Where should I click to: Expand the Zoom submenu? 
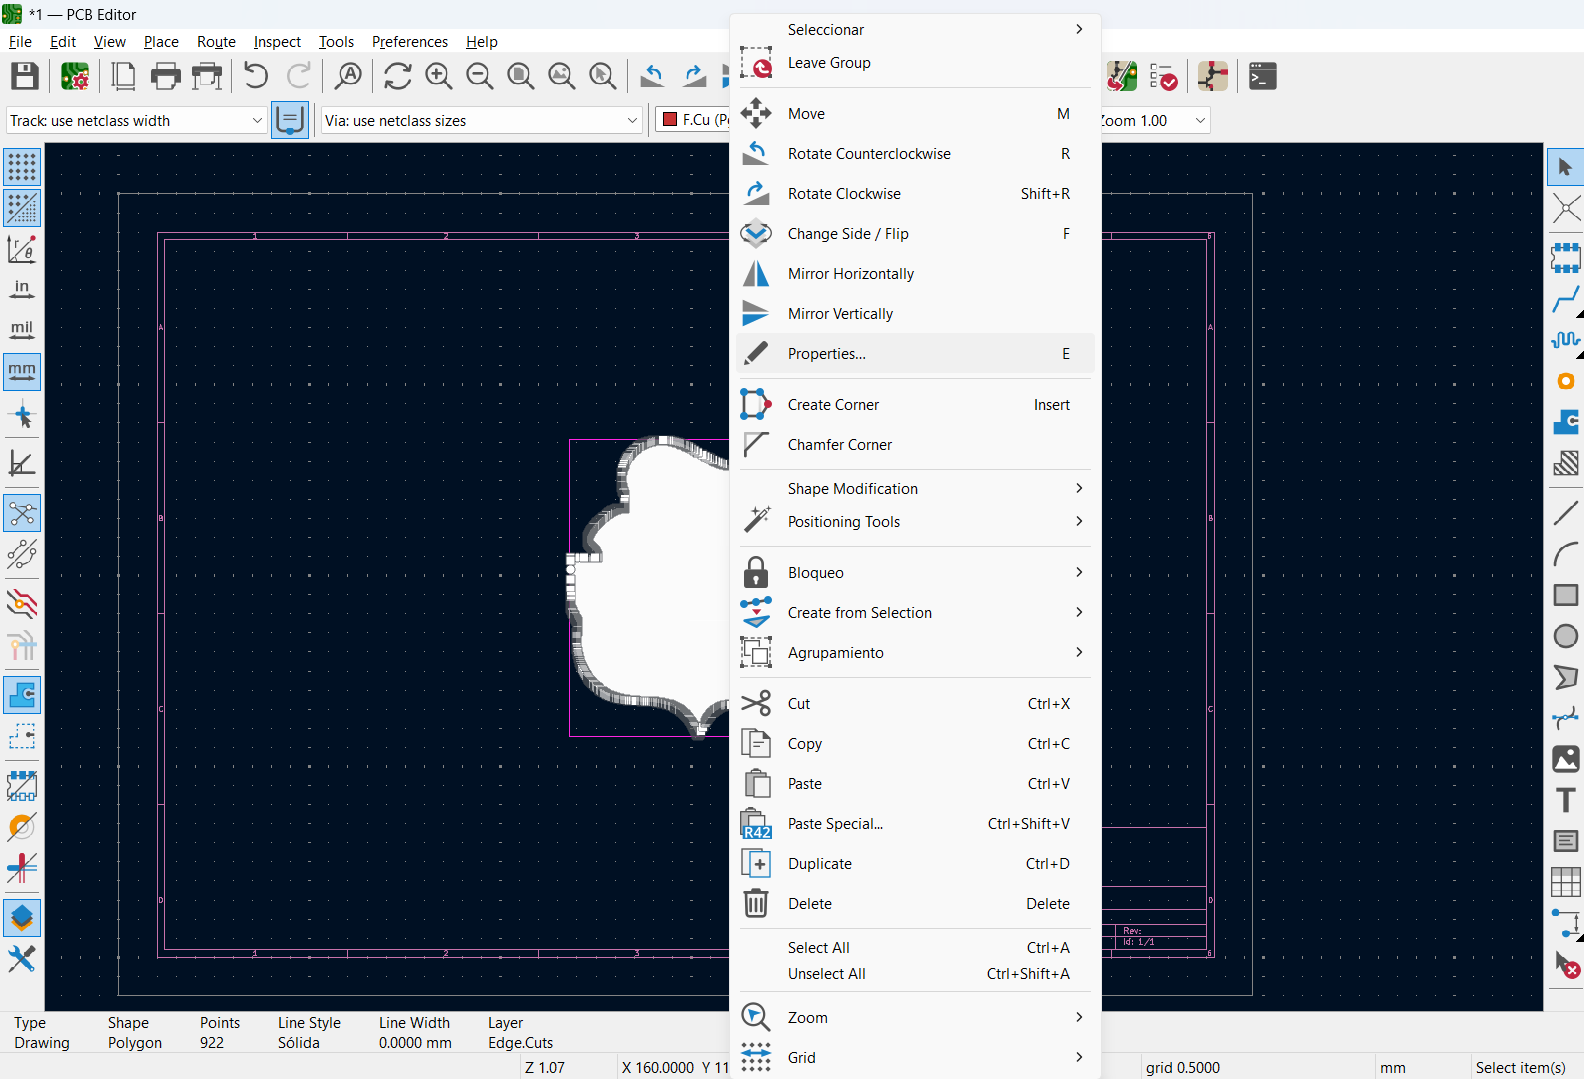pos(915,1018)
